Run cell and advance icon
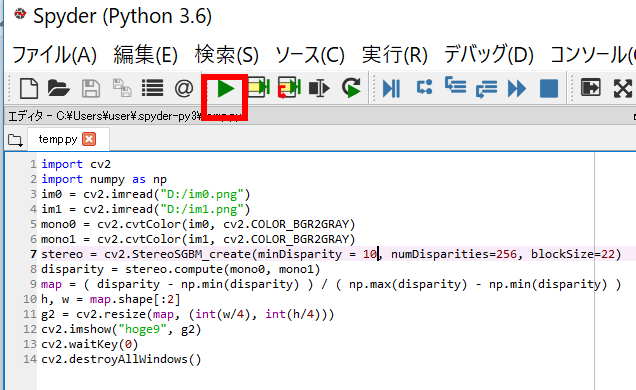 coord(289,88)
